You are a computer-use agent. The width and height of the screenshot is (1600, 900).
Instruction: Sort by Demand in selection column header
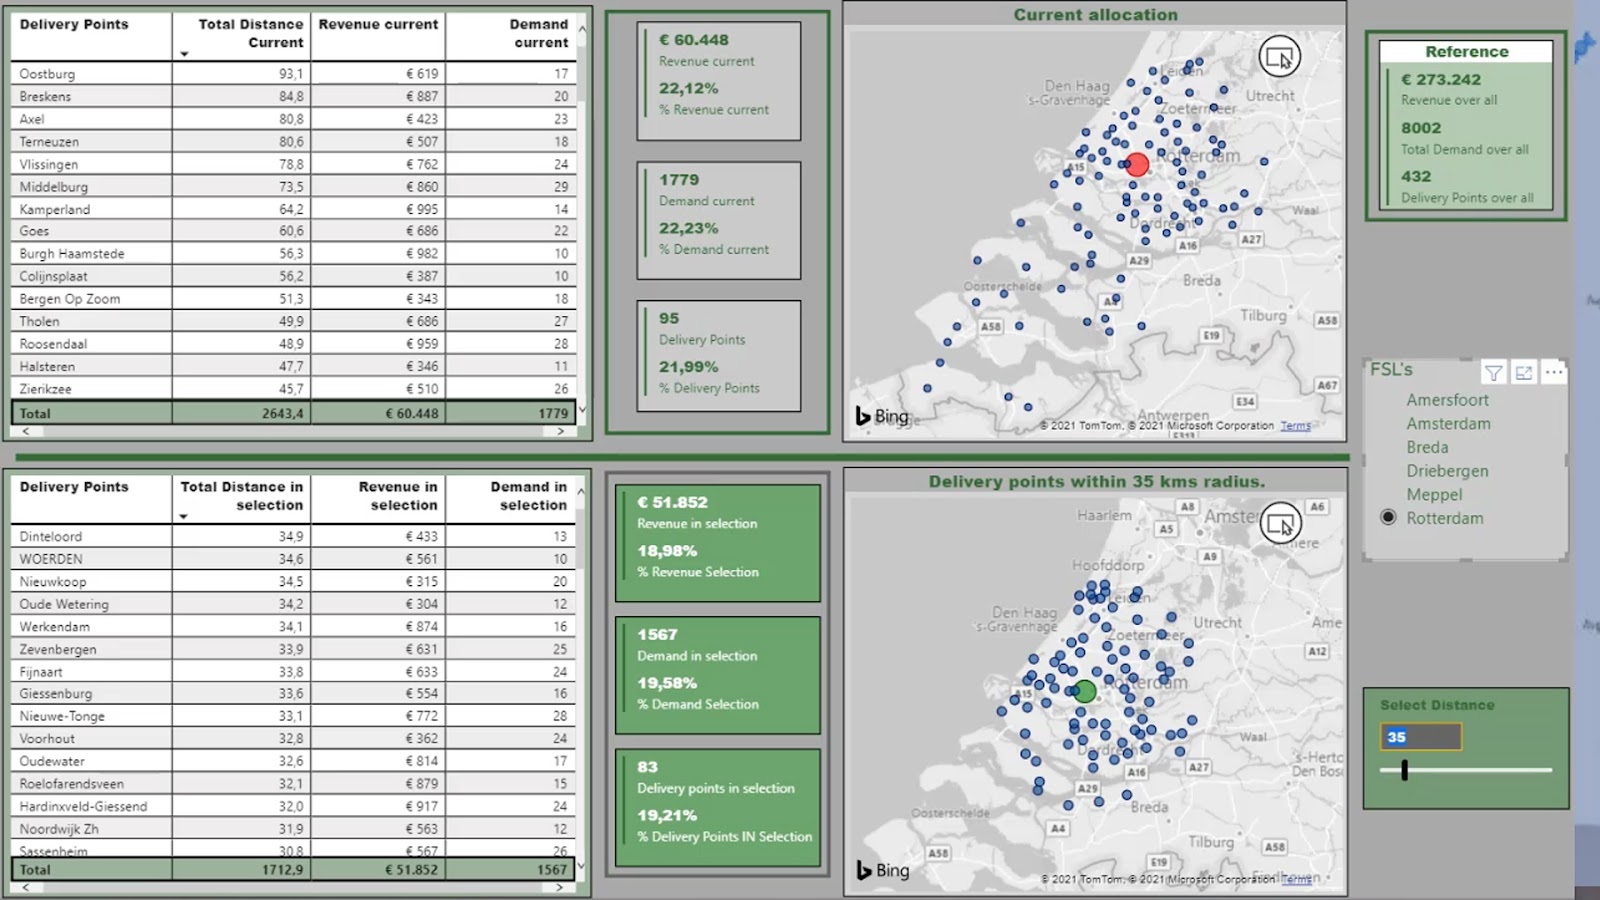529,496
